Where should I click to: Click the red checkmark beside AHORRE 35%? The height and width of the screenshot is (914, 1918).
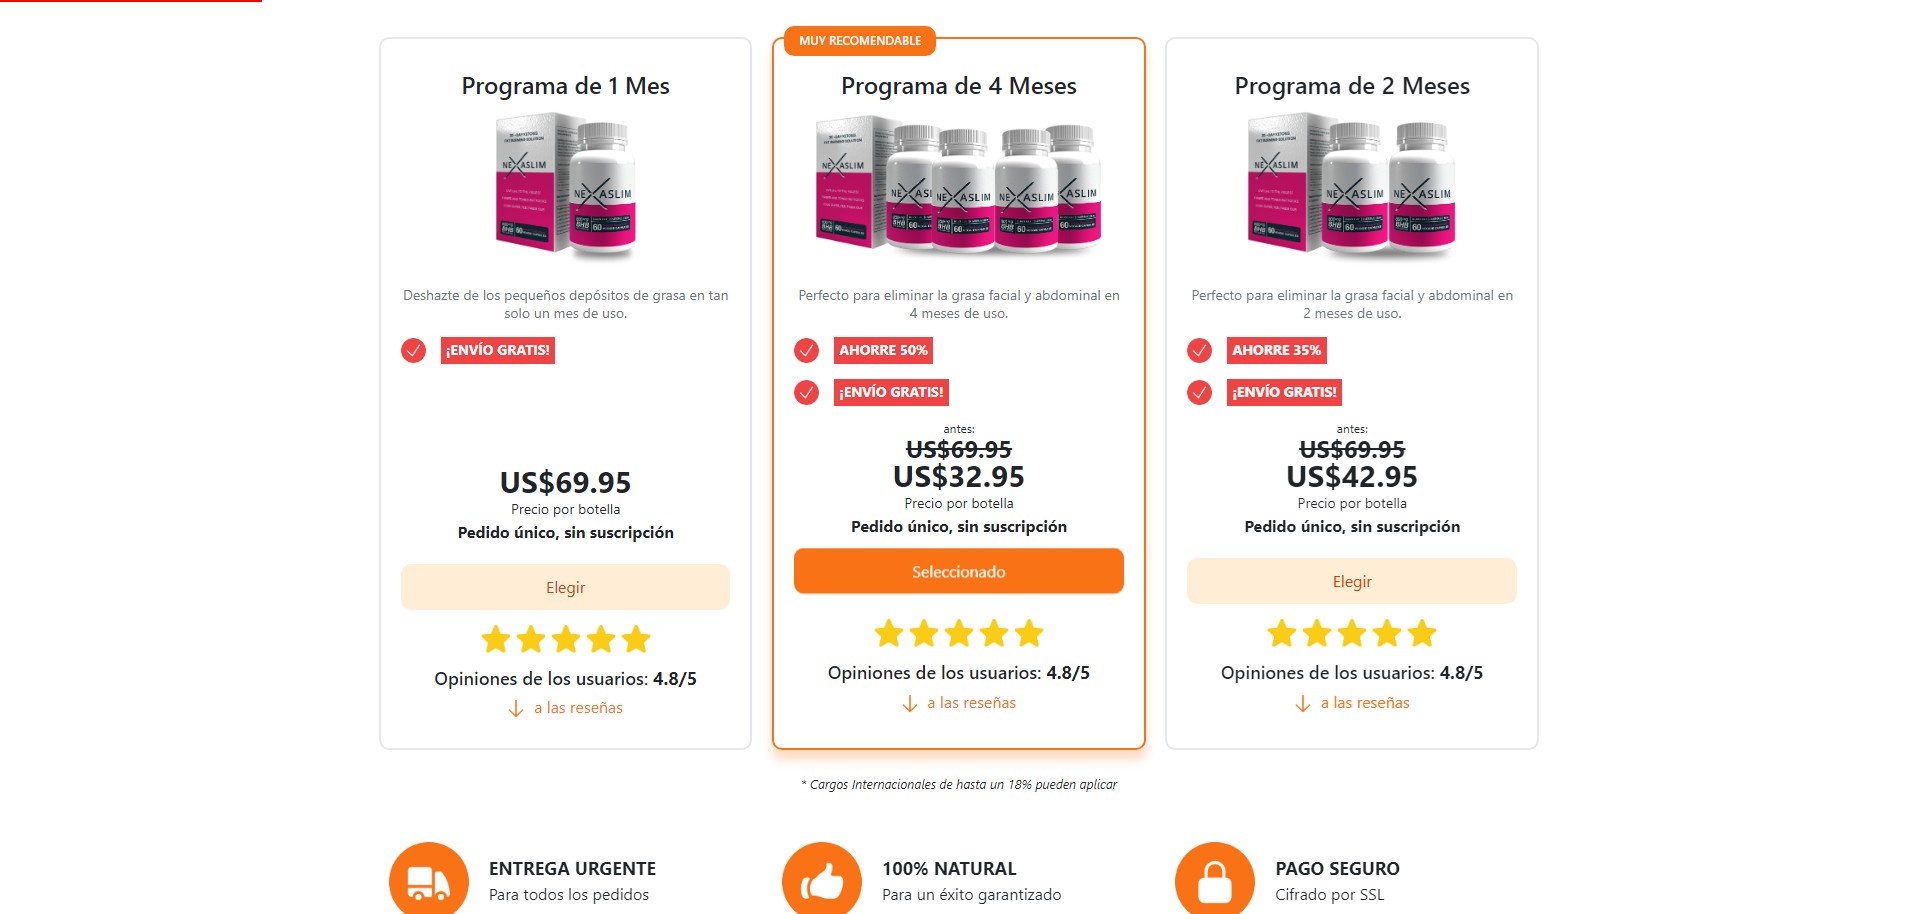[1199, 351]
